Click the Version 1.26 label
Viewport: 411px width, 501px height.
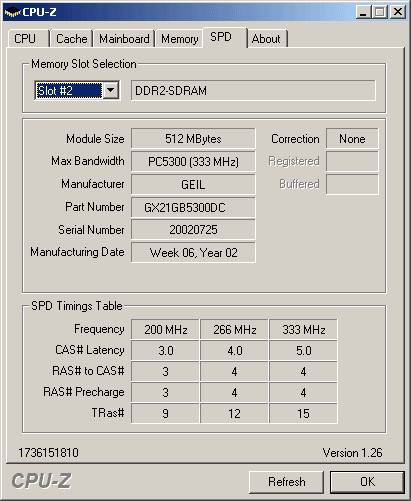coord(352,453)
